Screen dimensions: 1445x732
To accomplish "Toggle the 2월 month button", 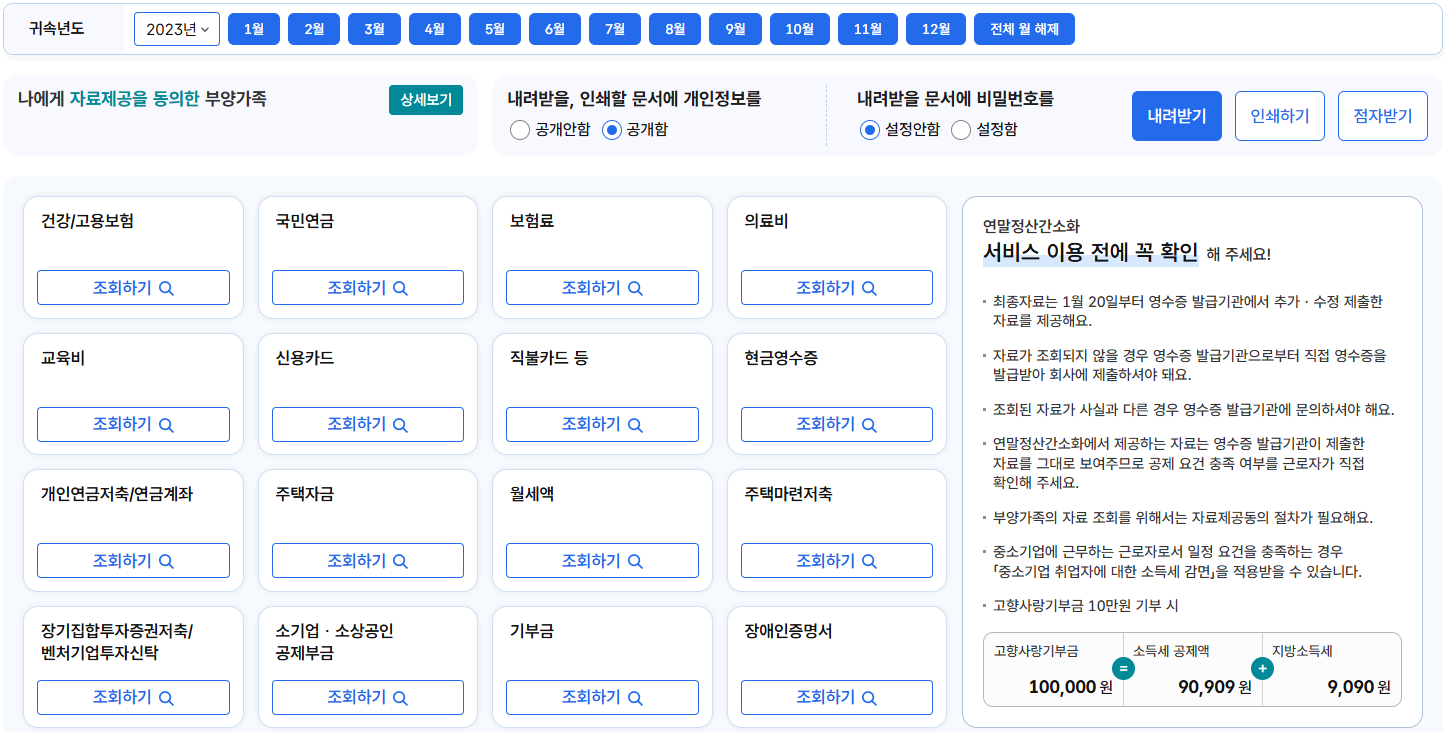I will tap(314, 29).
